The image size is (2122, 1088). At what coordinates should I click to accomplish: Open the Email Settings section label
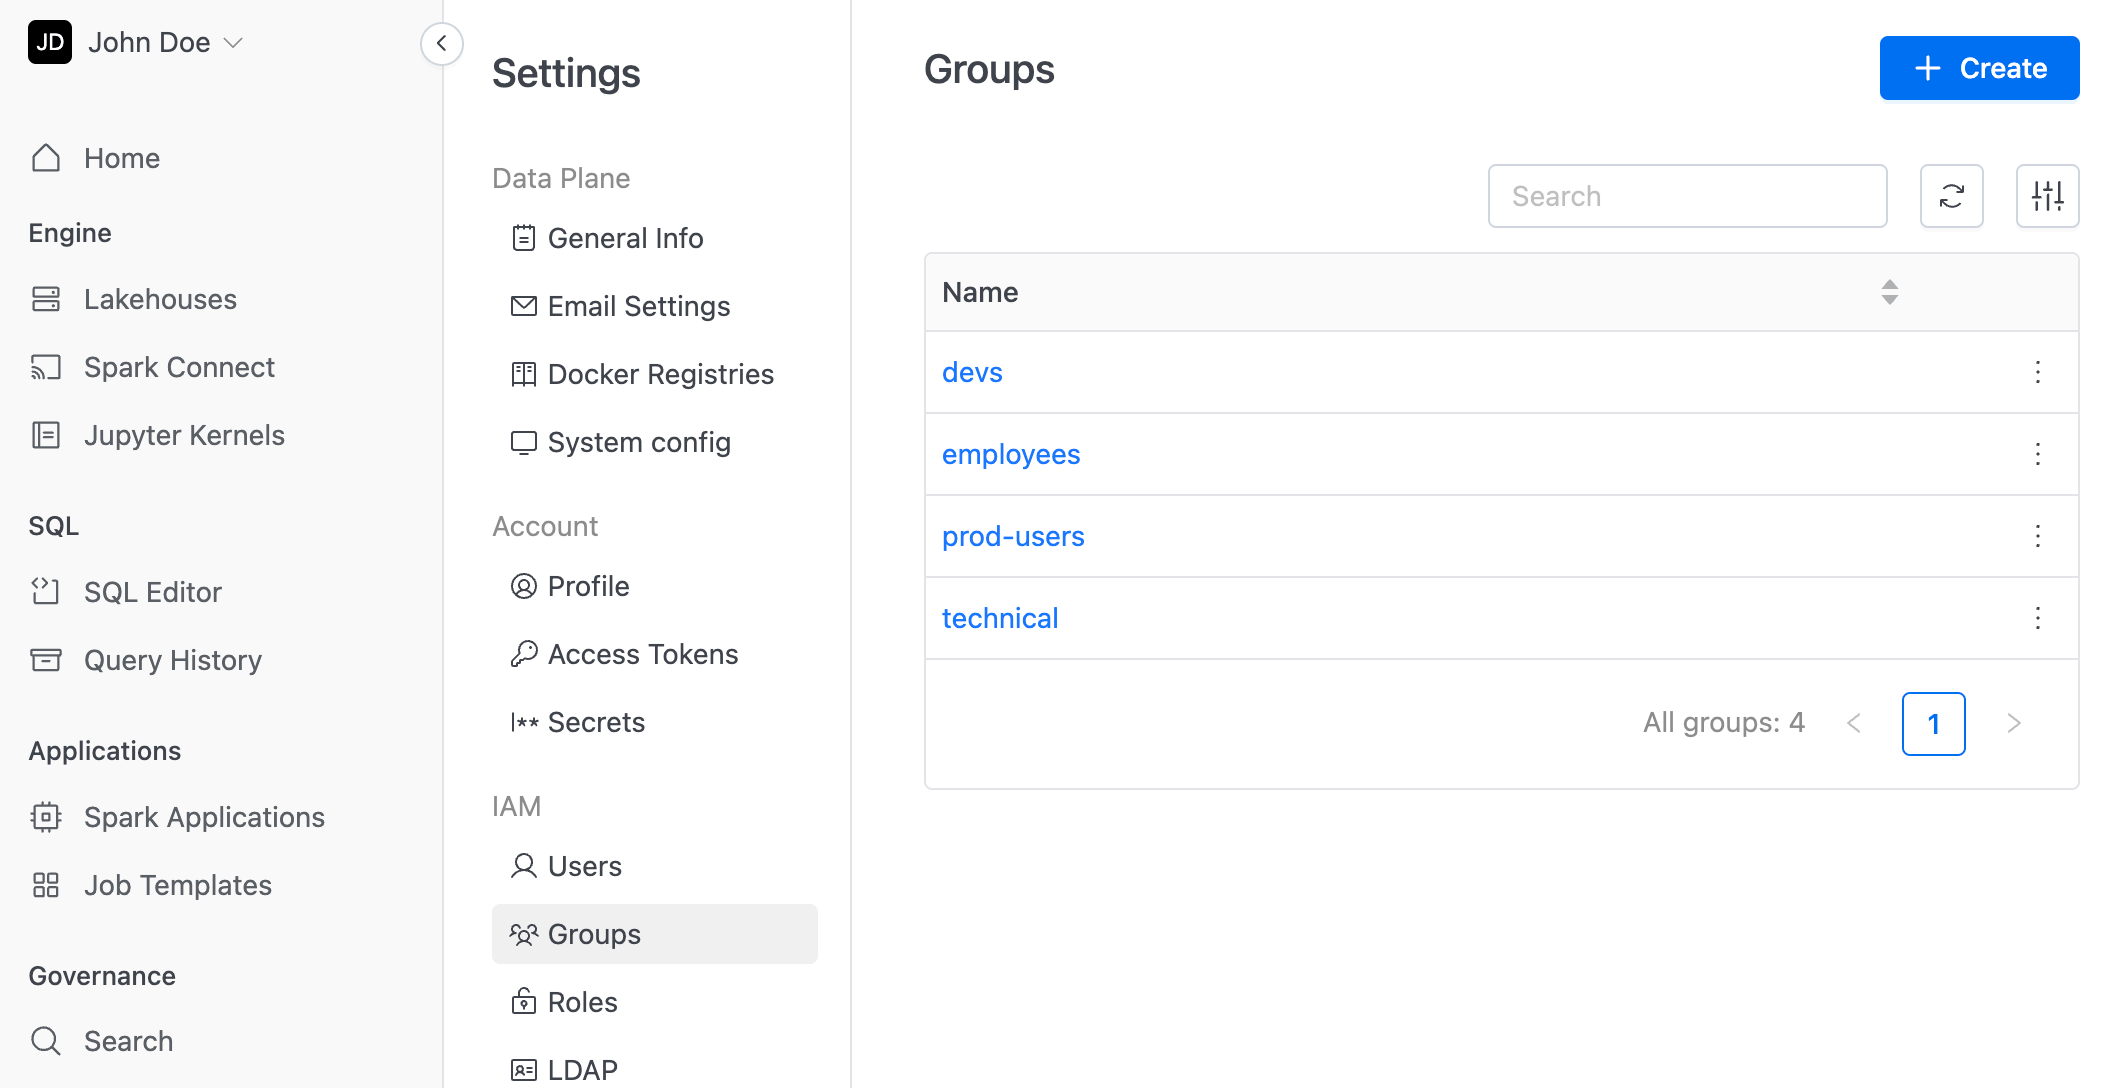(639, 306)
